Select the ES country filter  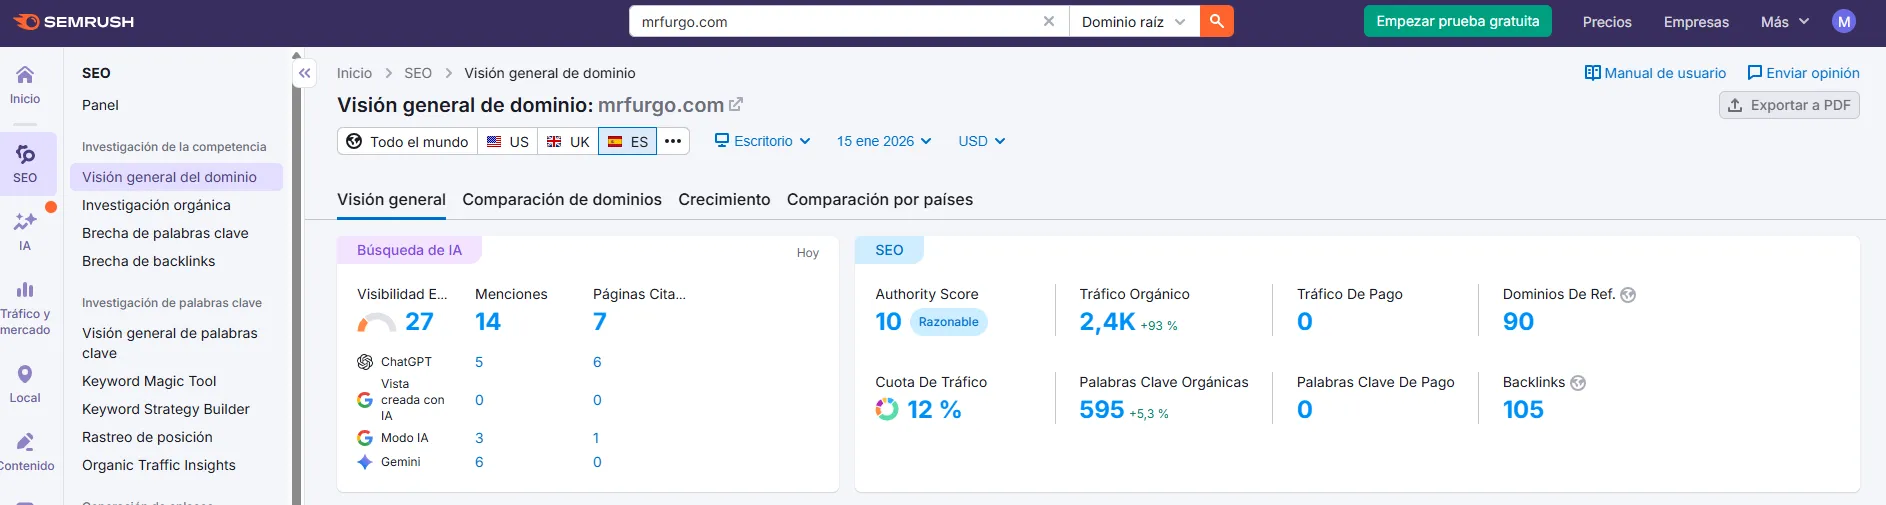(628, 141)
